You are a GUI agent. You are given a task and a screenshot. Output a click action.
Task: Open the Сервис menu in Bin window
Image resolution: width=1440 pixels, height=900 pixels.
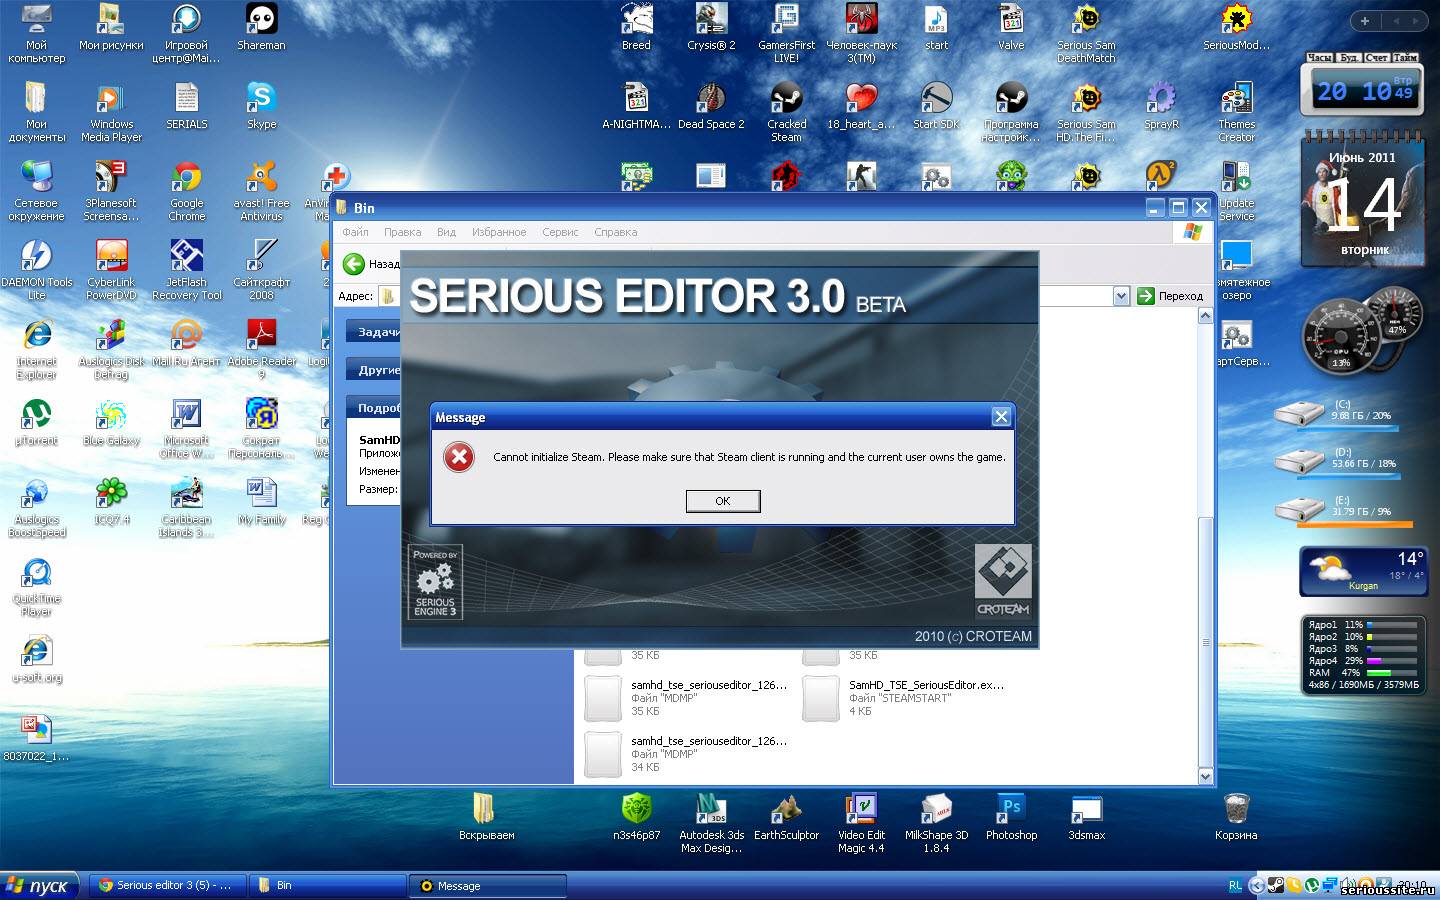tap(560, 232)
